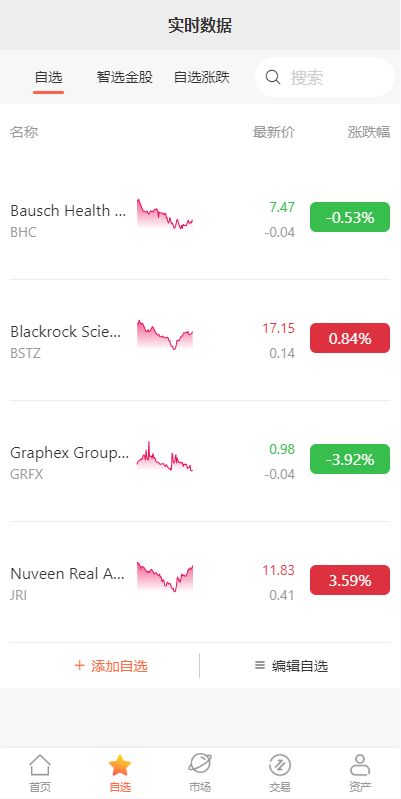Focus the 搜索 search field
401x799 pixels.
325,77
